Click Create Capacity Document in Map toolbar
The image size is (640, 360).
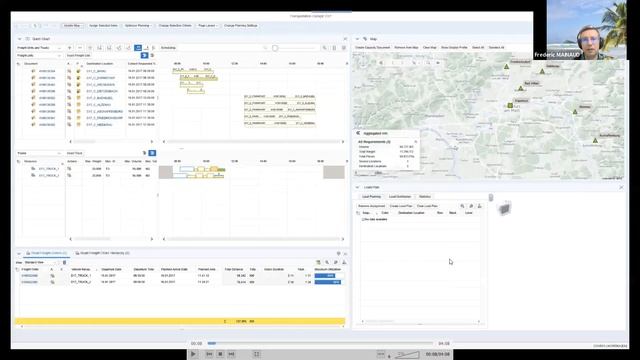372,48
